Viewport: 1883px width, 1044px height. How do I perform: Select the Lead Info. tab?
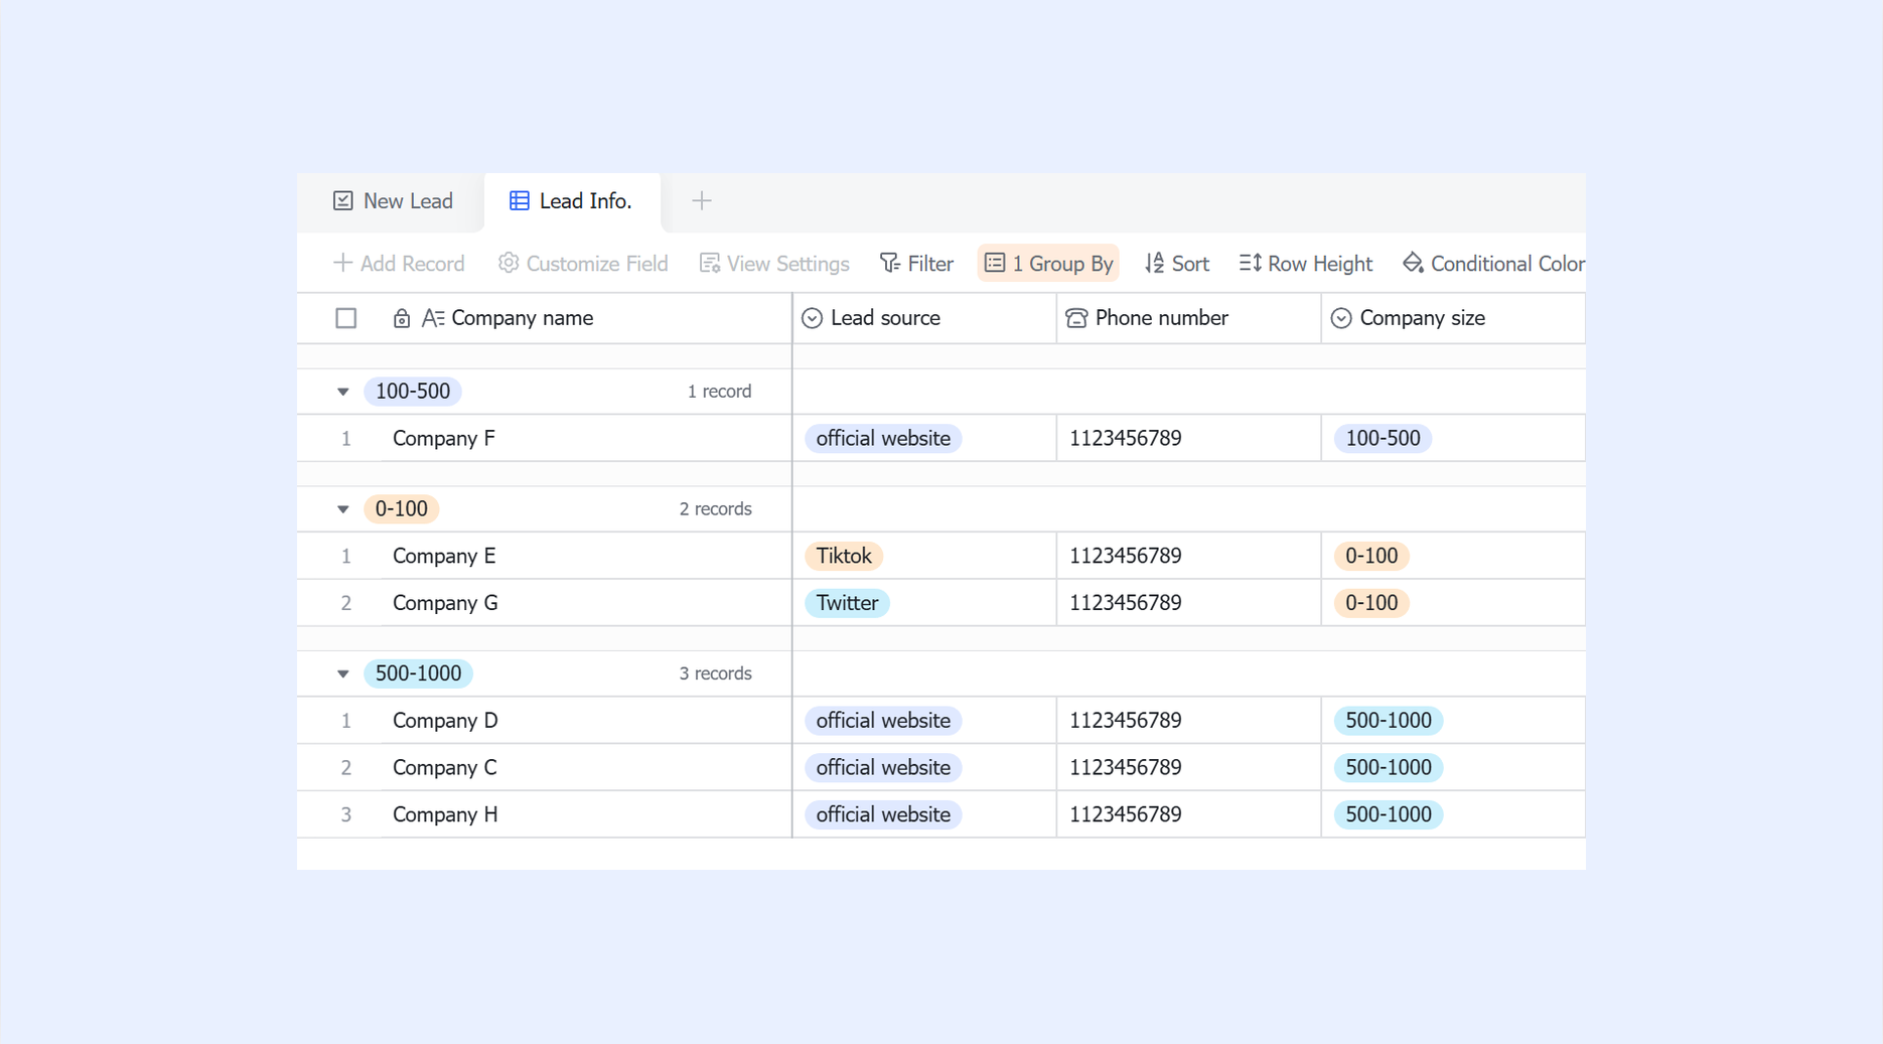572,201
